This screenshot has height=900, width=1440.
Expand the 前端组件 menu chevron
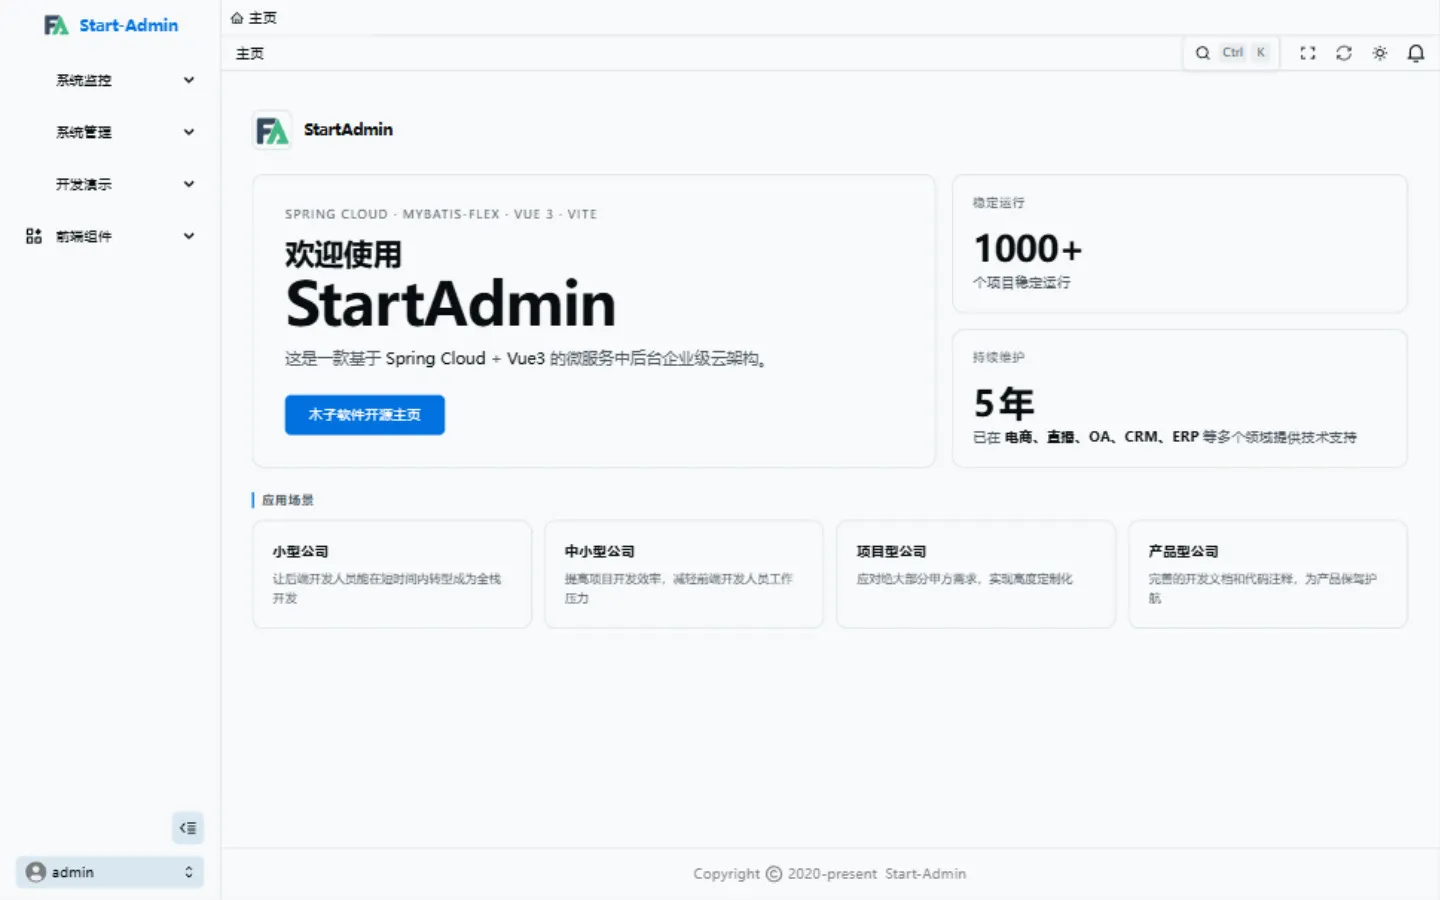pyautogui.click(x=189, y=236)
